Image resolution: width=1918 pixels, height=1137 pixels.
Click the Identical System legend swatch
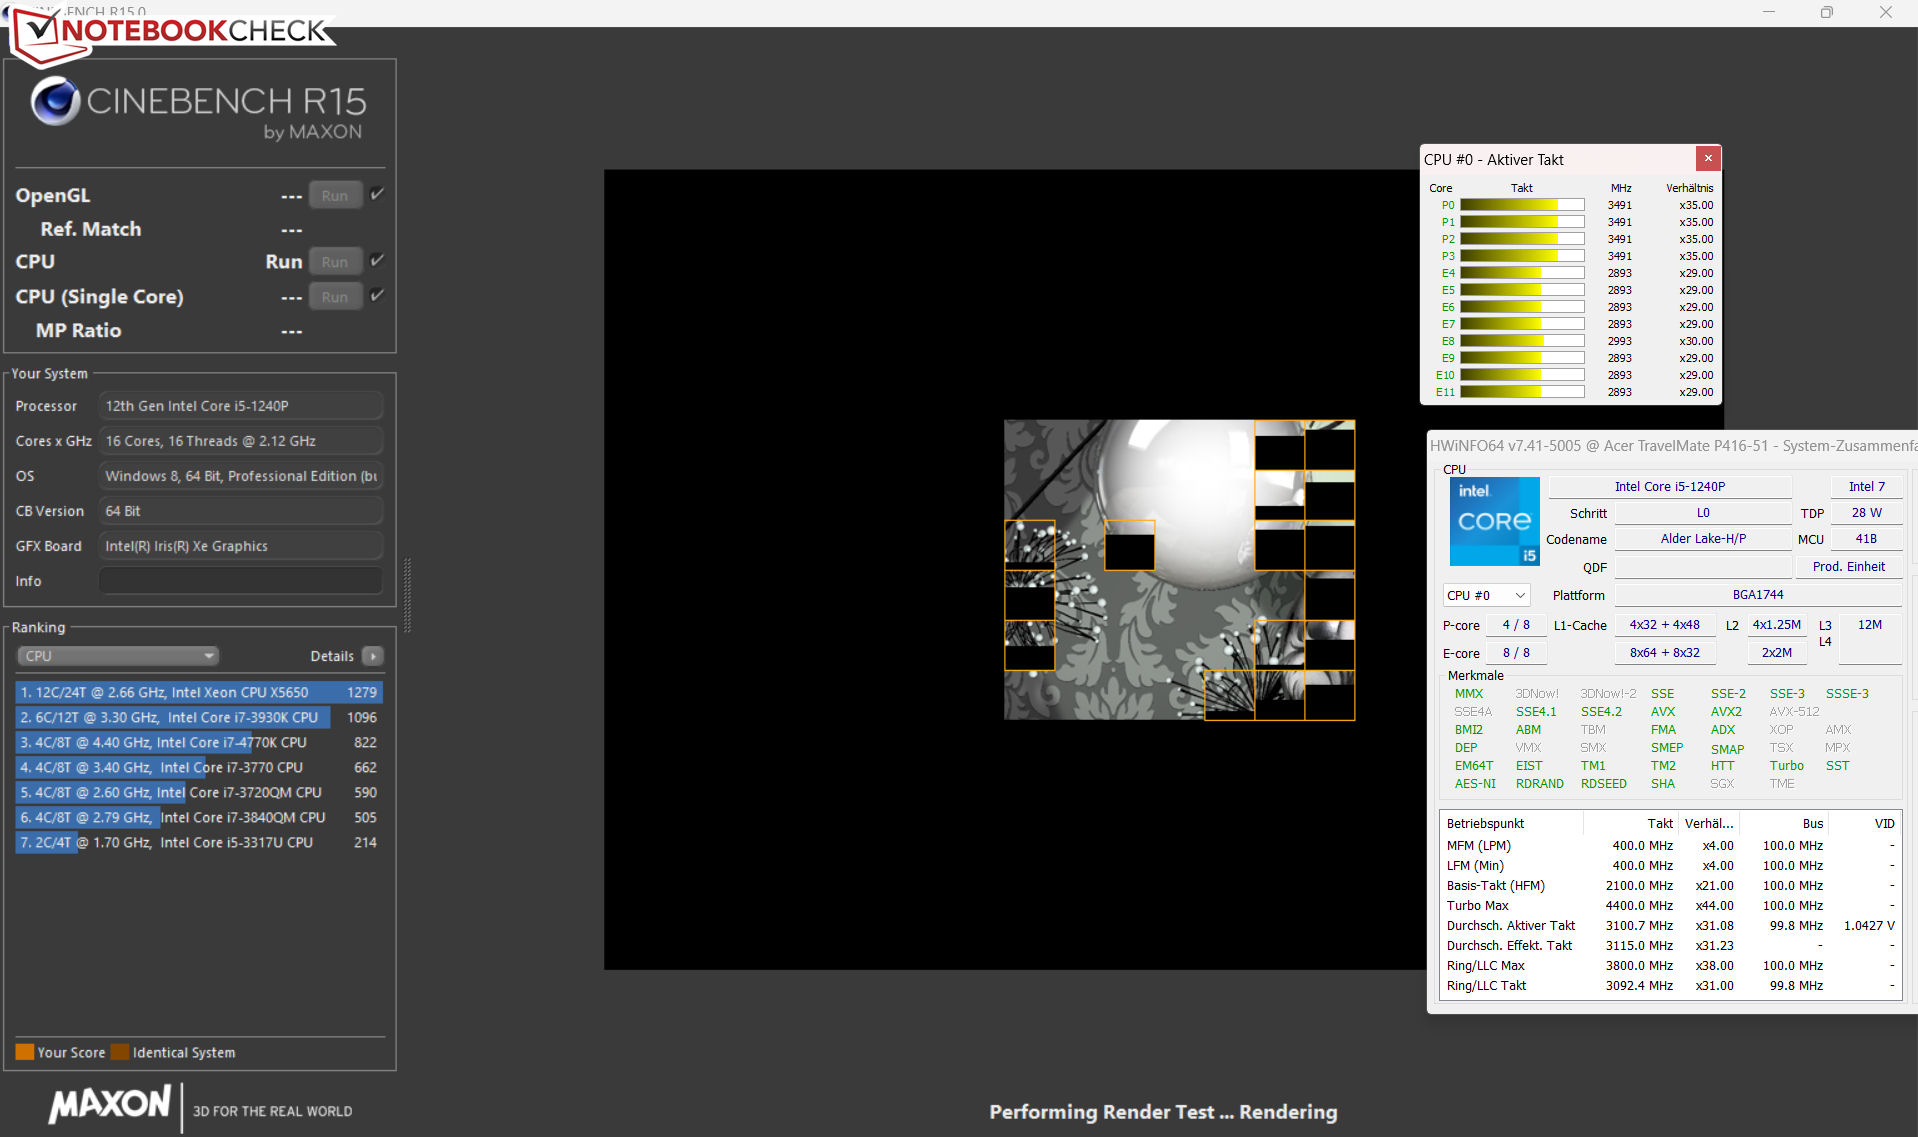[x=120, y=1052]
